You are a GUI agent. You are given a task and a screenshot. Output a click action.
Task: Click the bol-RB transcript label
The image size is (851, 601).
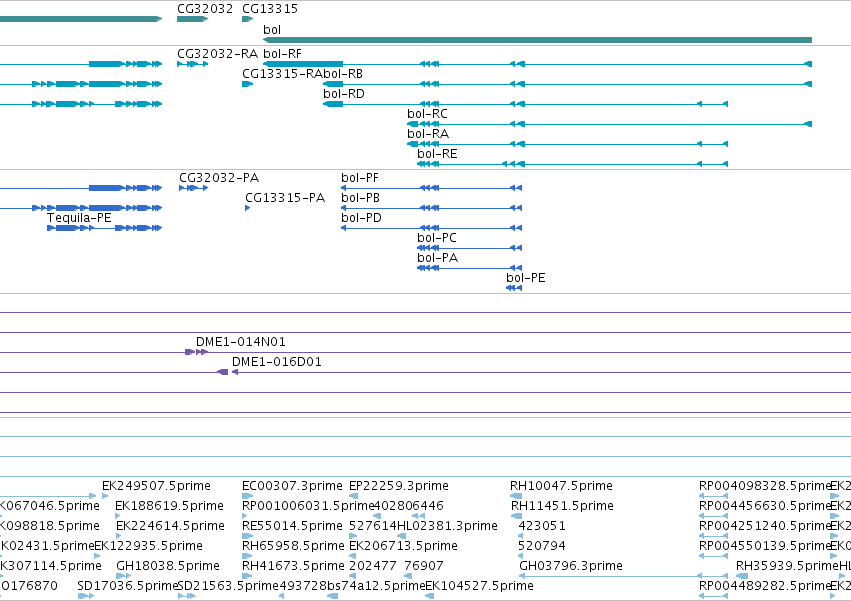pos(343,74)
